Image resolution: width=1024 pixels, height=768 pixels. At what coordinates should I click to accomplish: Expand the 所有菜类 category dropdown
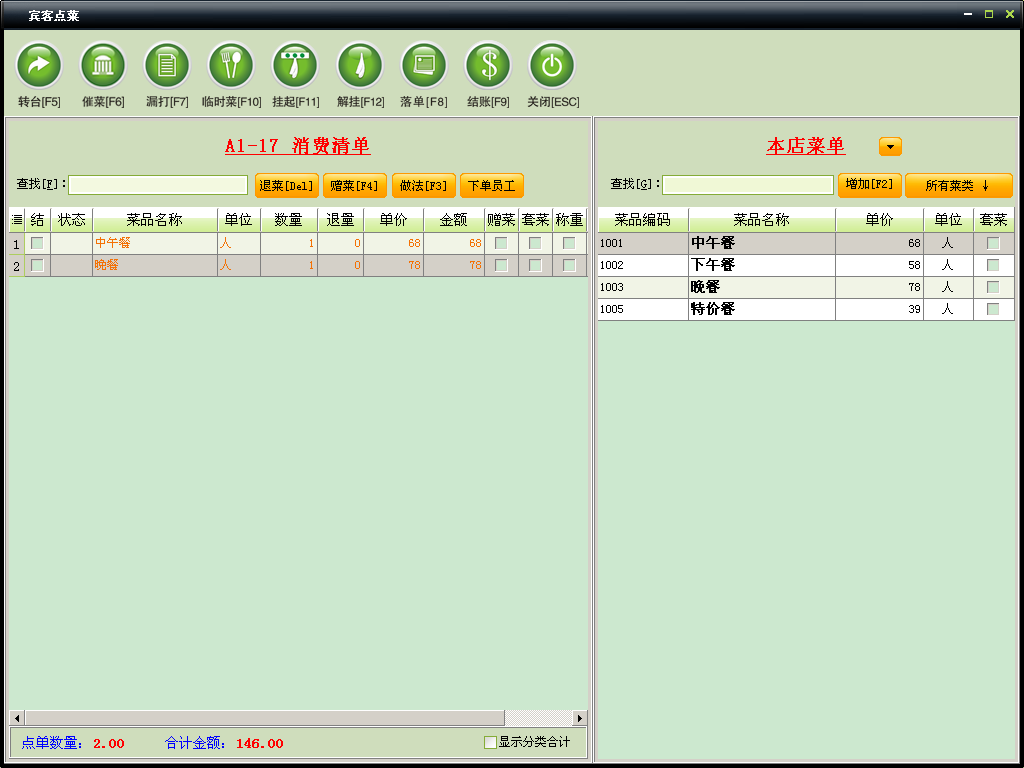[959, 185]
